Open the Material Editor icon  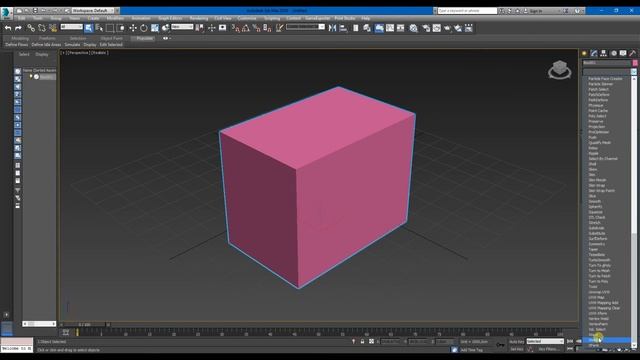[x=414, y=28]
